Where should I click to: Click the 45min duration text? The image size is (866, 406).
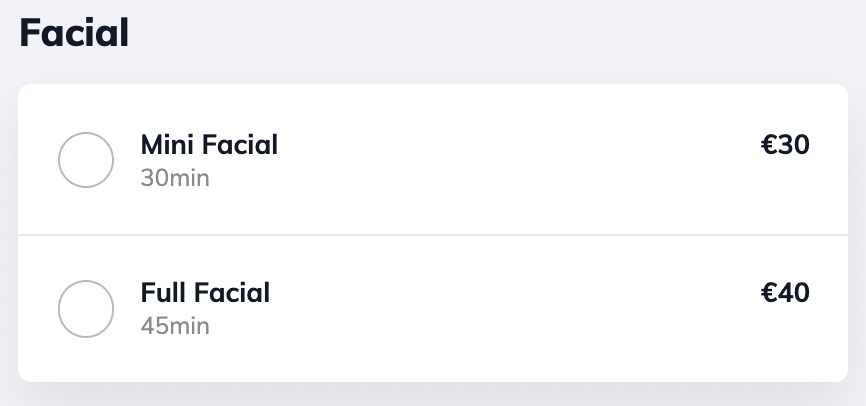(x=175, y=326)
